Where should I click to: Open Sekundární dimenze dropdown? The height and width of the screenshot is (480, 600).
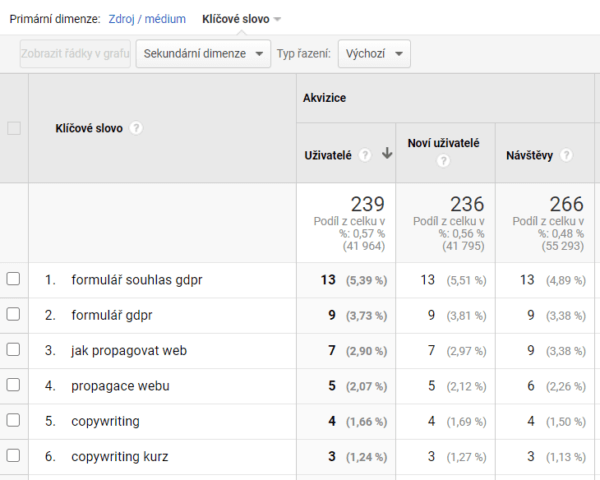click(203, 54)
